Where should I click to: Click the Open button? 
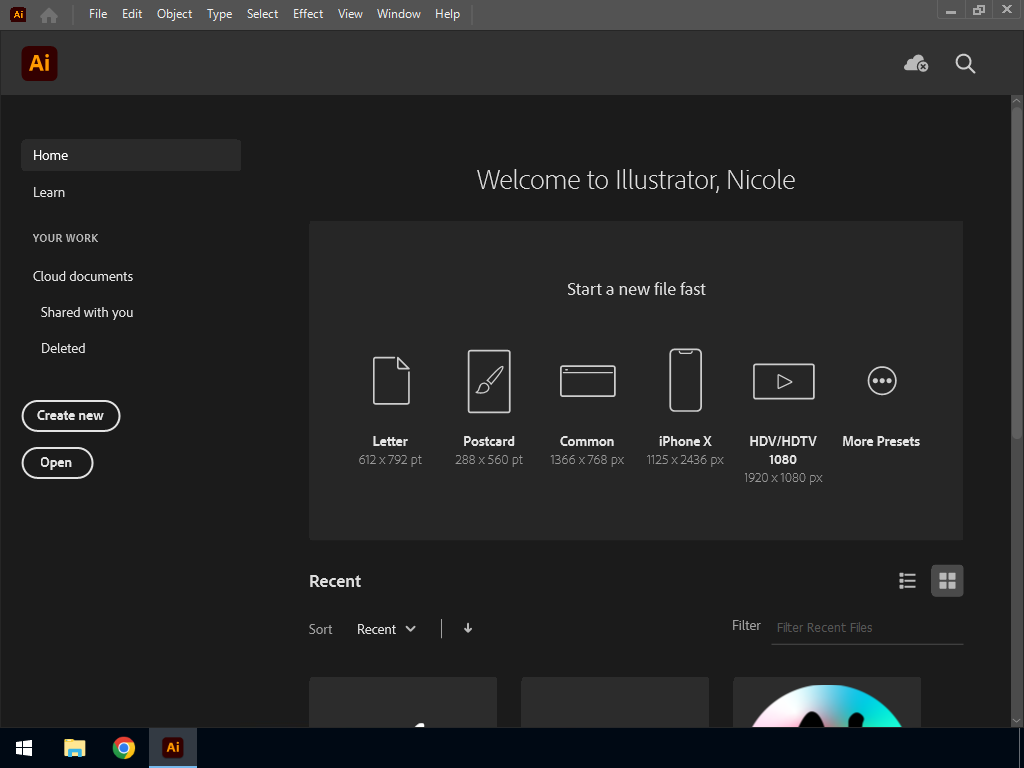point(57,463)
